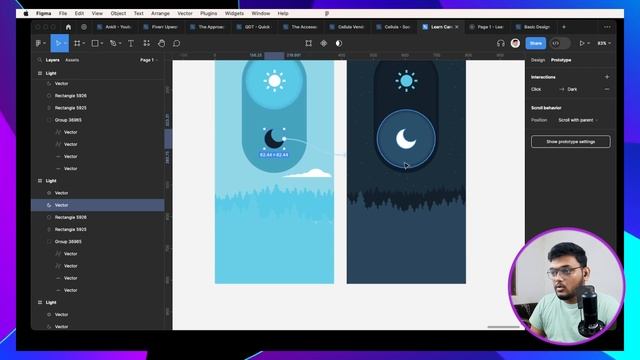Image resolution: width=640 pixels, height=360 pixels.
Task: Click the user avatar next to Share
Action: (515, 43)
